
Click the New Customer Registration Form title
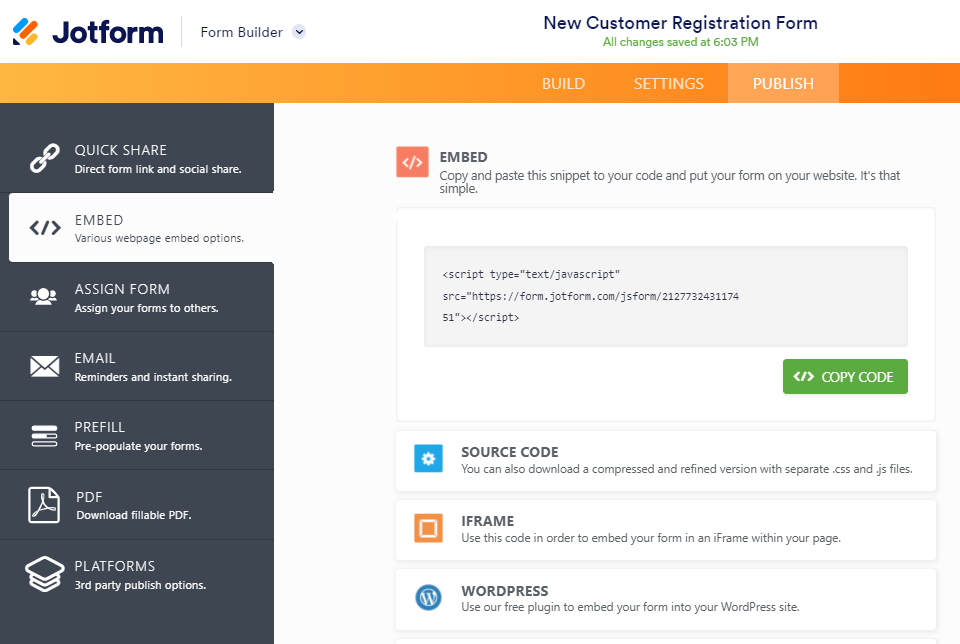680,23
